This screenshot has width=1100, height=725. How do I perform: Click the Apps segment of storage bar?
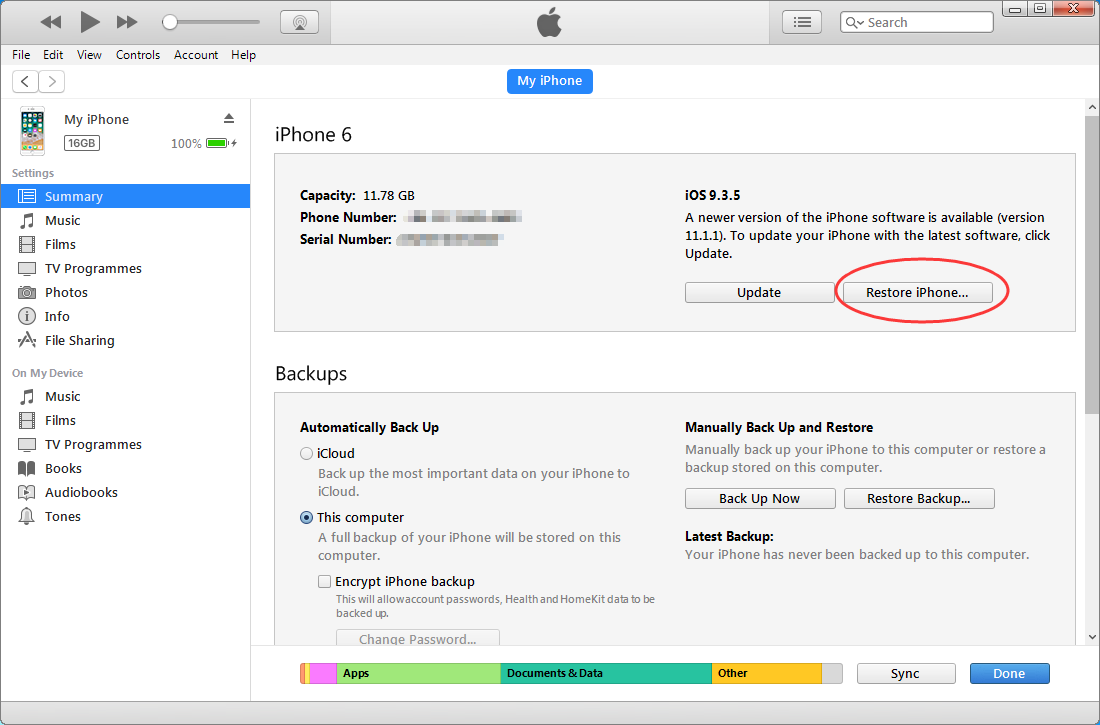pos(418,673)
